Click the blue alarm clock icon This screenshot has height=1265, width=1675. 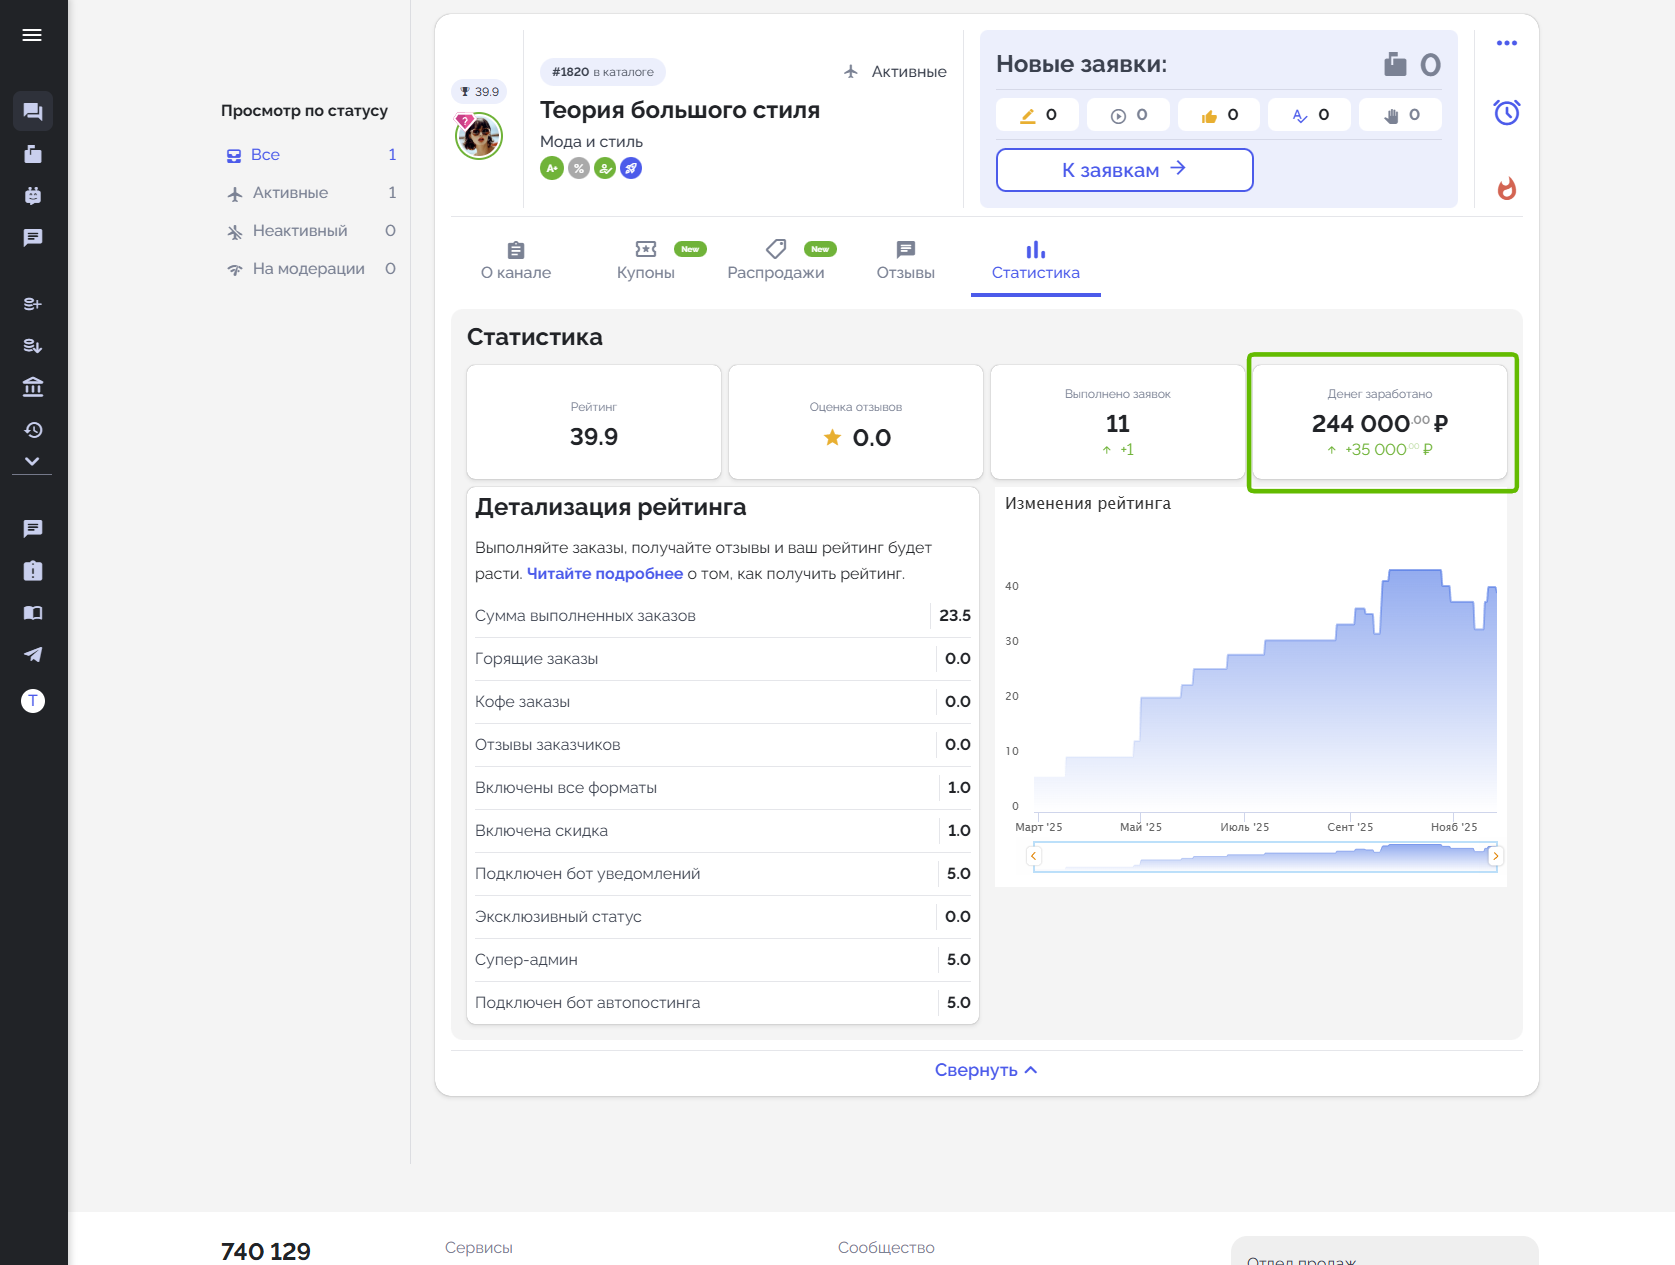(1507, 112)
